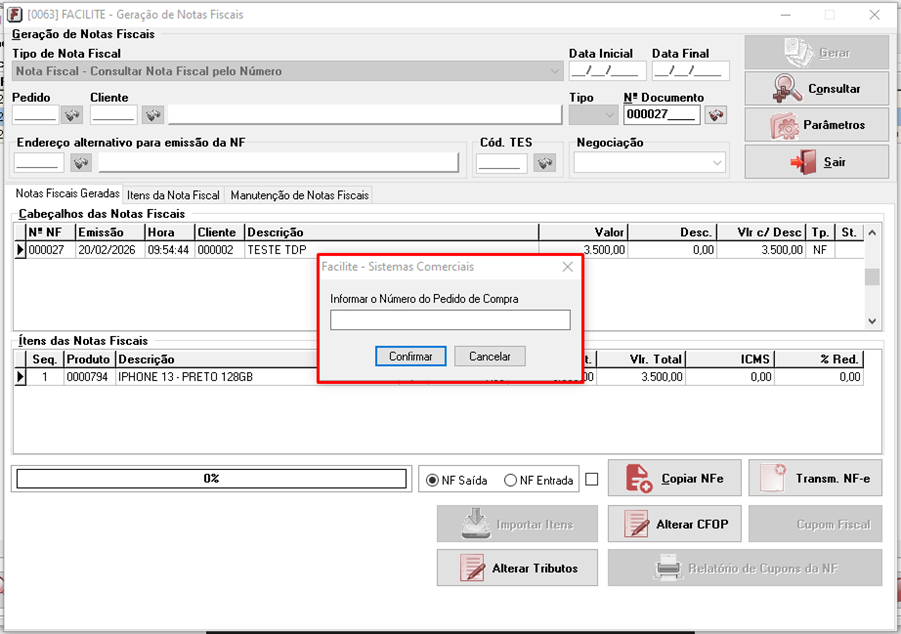The width and height of the screenshot is (901, 634).
Task: Expand the Tipo de Nota Fiscal dropdown
Action: pos(555,71)
